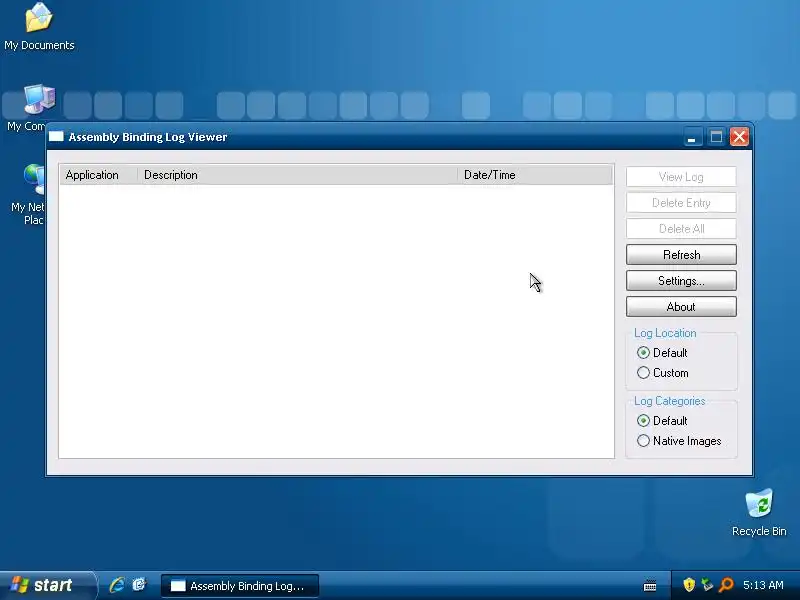Click the second quick launch icon
The height and width of the screenshot is (600, 800).
click(x=139, y=585)
